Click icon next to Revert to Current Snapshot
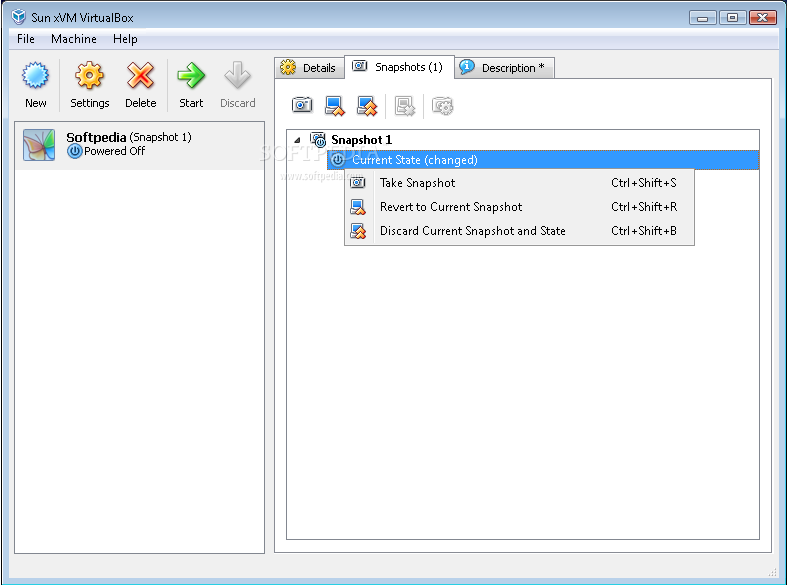 point(358,207)
